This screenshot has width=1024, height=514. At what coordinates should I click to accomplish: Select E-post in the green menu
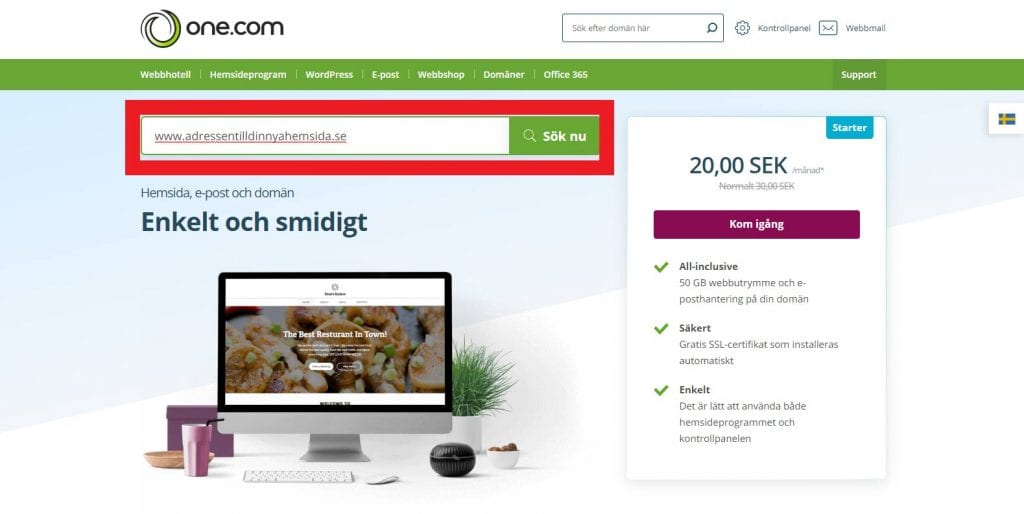tap(385, 74)
